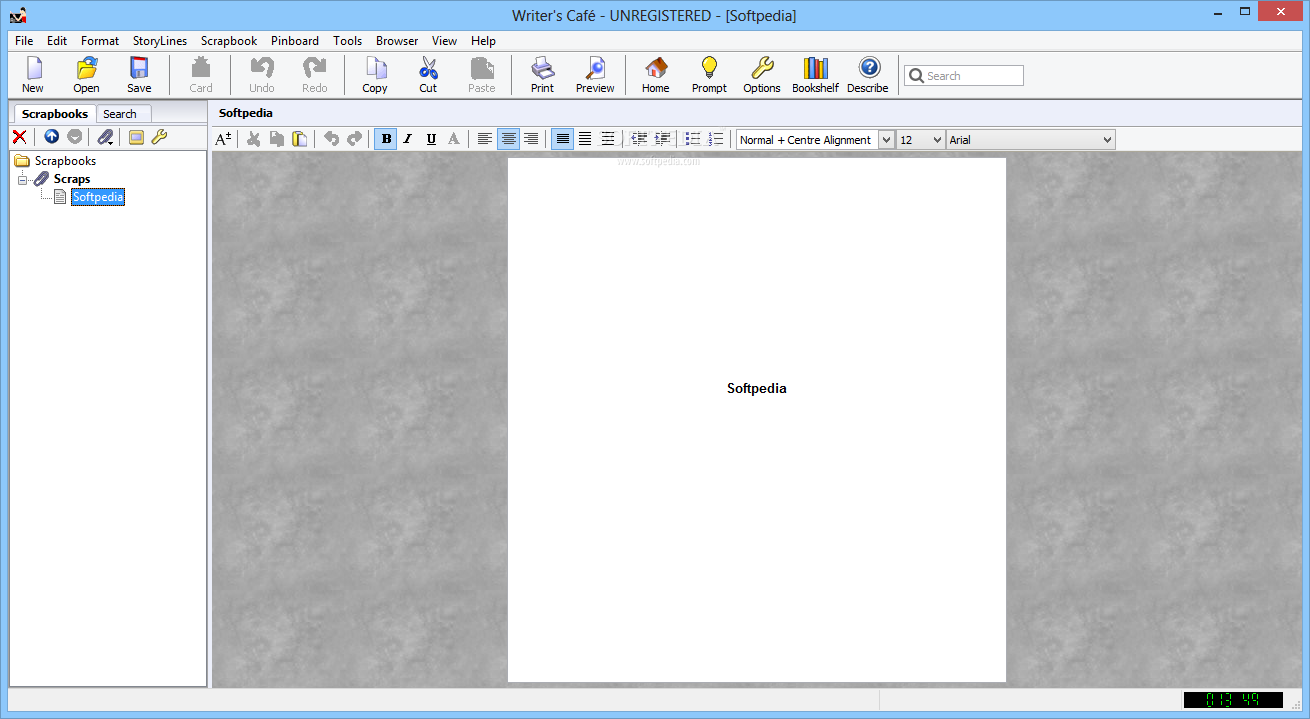Click the font size A± icon
This screenshot has width=1310, height=719.
pos(224,139)
